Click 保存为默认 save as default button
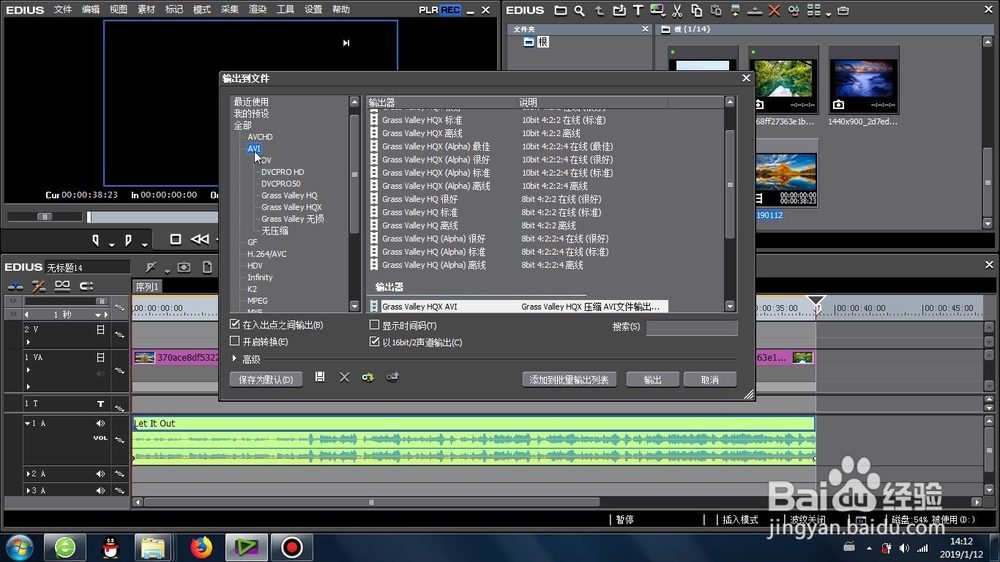Screen dimensions: 1000x562 pyautogui.click(x=266, y=380)
